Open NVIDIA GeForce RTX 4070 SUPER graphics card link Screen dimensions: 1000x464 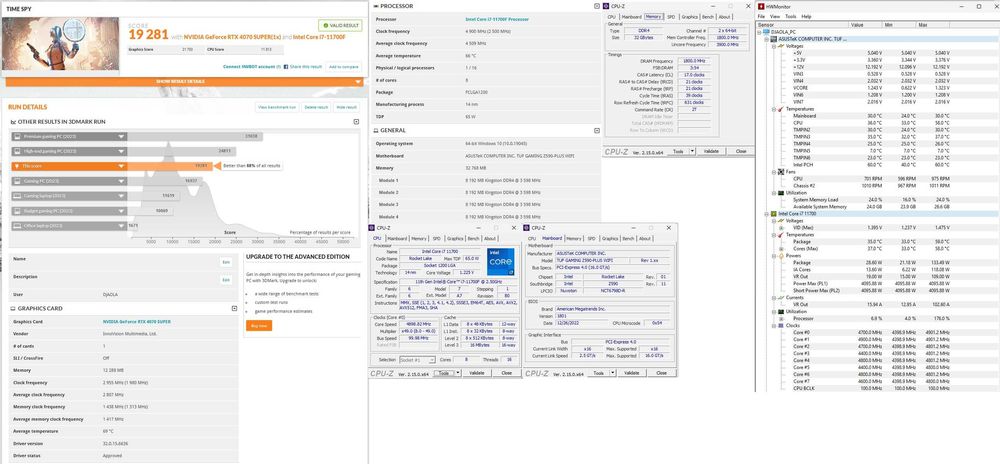coord(136,321)
